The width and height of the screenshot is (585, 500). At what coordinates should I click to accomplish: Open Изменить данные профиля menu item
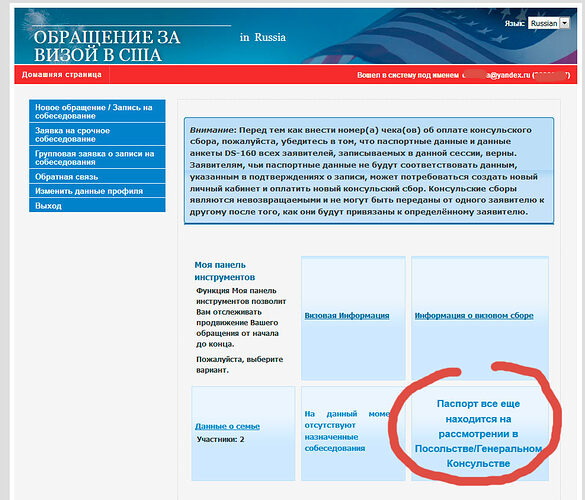click(x=97, y=191)
